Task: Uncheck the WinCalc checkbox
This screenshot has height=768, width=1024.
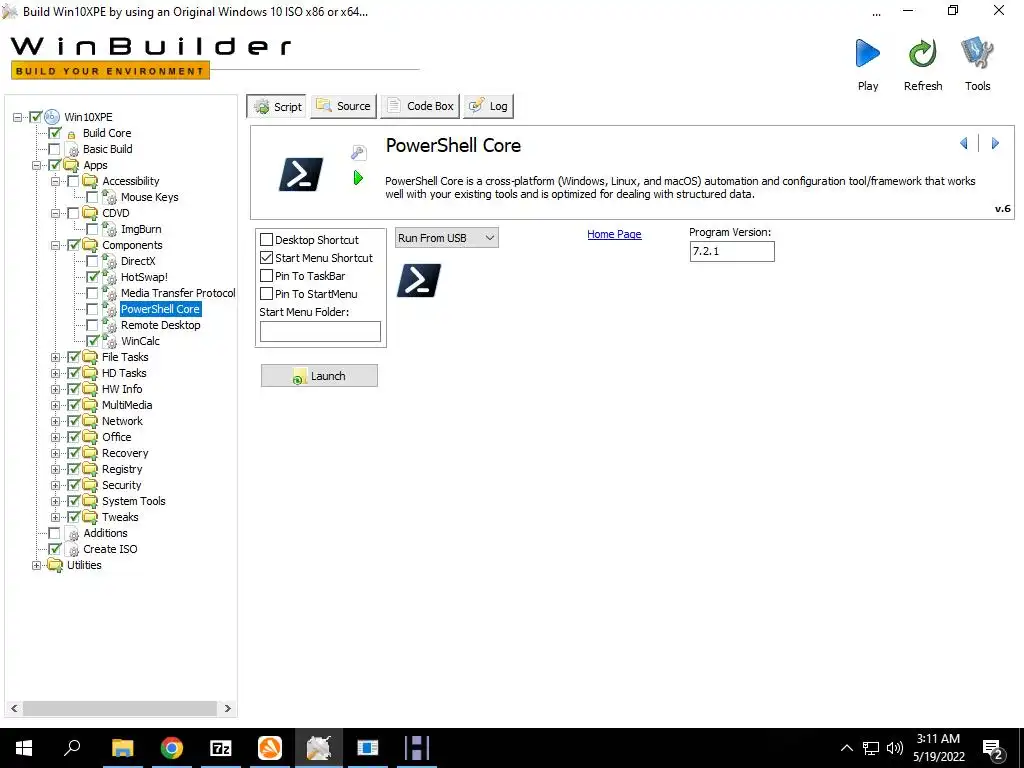Action: click(92, 341)
